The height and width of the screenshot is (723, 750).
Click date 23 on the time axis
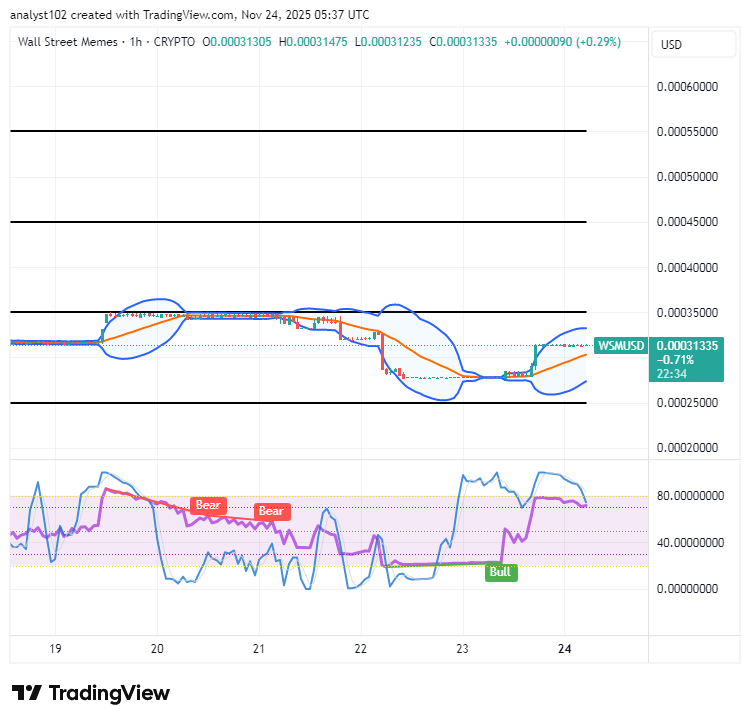(463, 649)
